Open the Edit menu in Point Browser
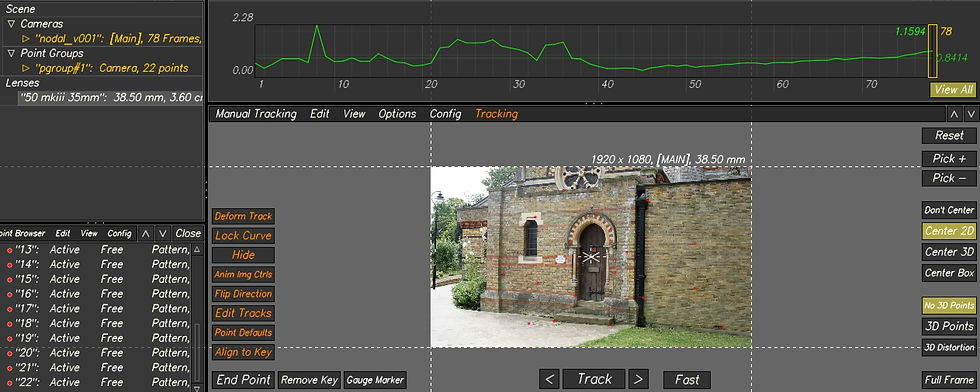The width and height of the screenshot is (980, 392). [62, 233]
